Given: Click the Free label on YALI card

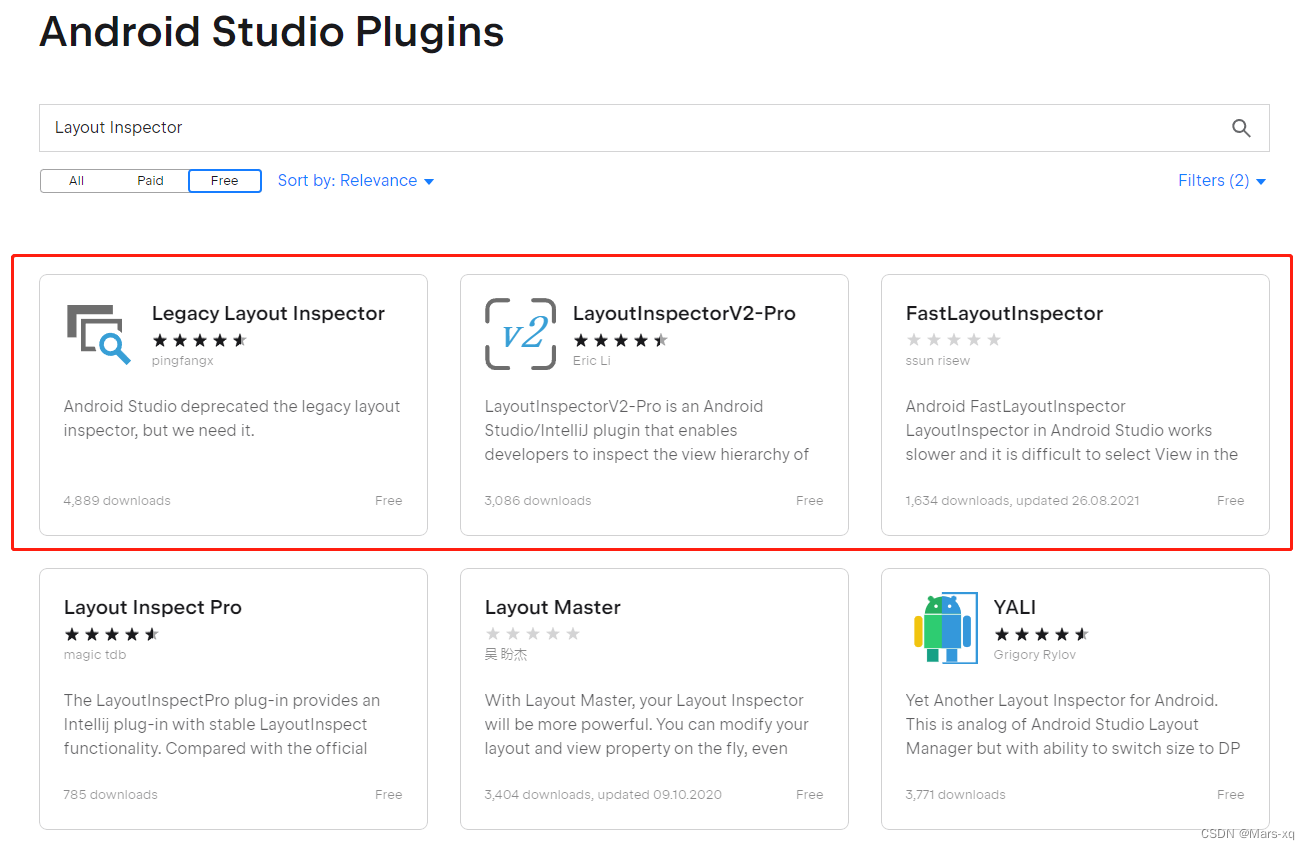Looking at the screenshot, I should [1231, 795].
